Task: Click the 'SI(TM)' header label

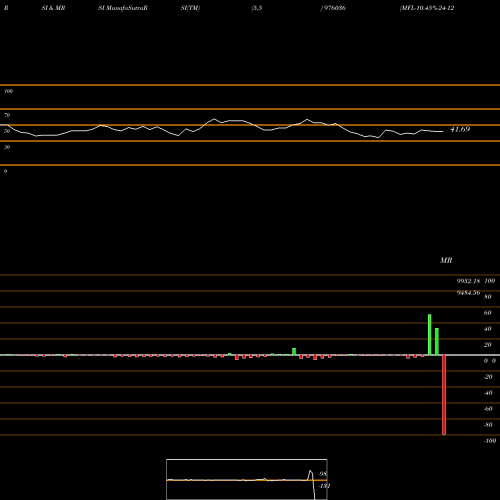Action: pyautogui.click(x=190, y=8)
